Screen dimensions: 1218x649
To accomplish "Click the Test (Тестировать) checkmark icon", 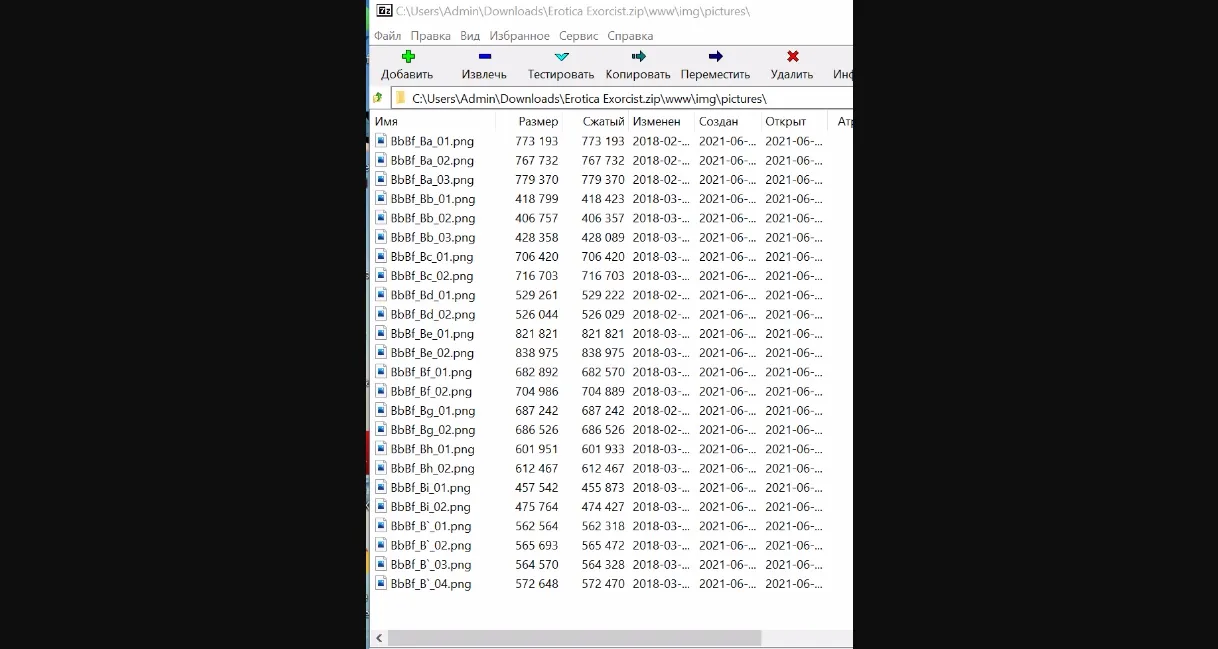I will tap(561, 57).
